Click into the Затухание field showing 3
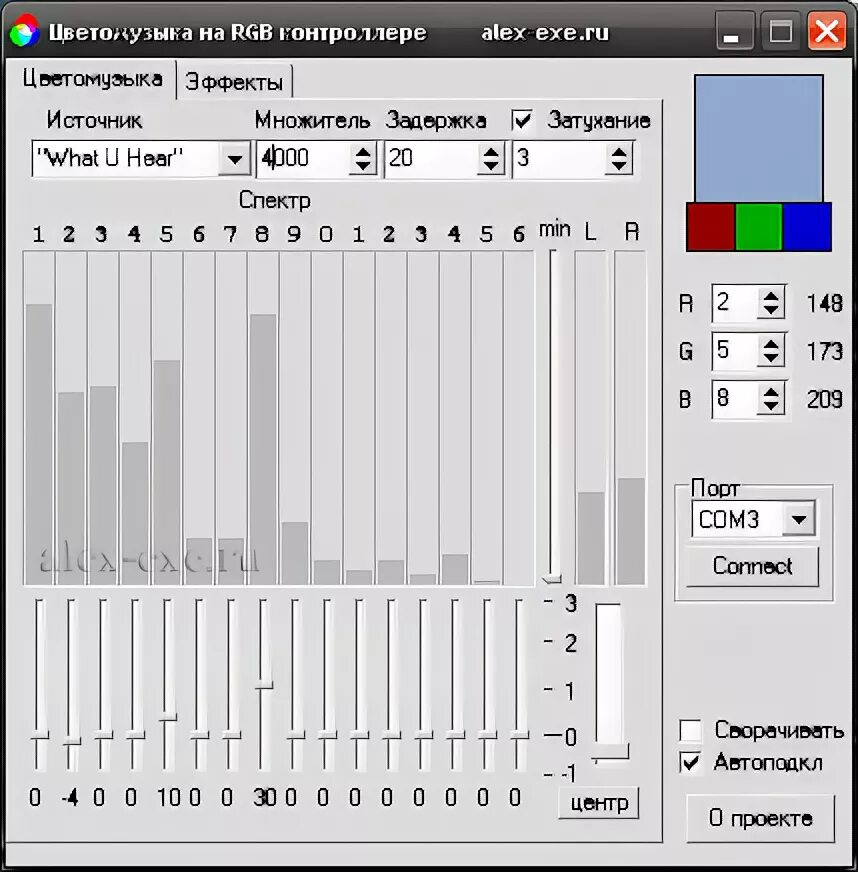This screenshot has height=872, width=858. 558,158
